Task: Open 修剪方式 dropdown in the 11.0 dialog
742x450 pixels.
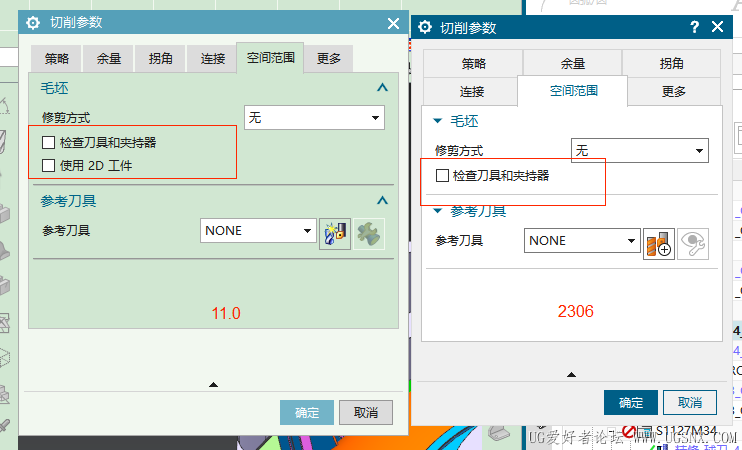Action: 314,117
